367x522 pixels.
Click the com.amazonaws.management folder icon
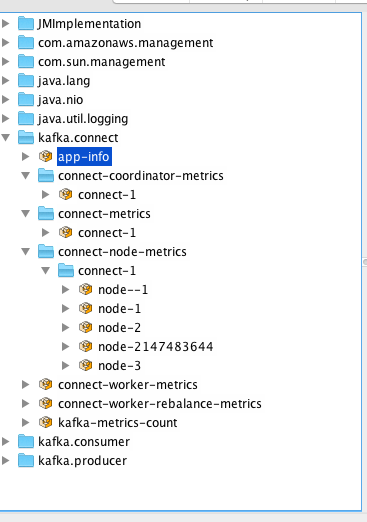click(x=26, y=42)
